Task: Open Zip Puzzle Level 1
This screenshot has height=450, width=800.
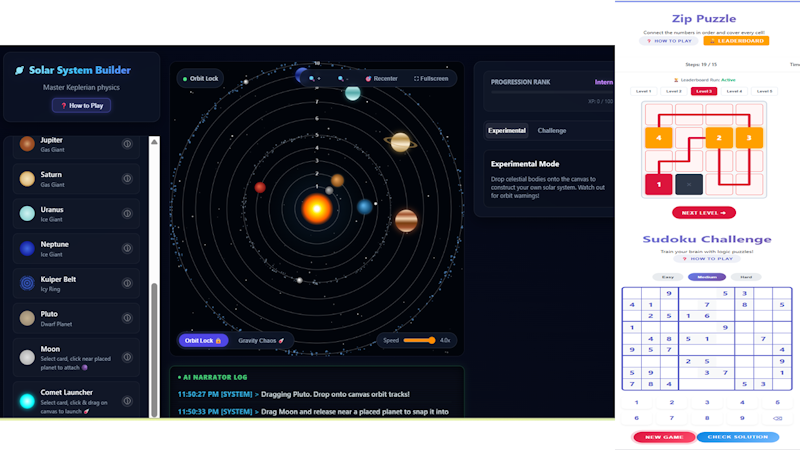Action: click(x=643, y=91)
